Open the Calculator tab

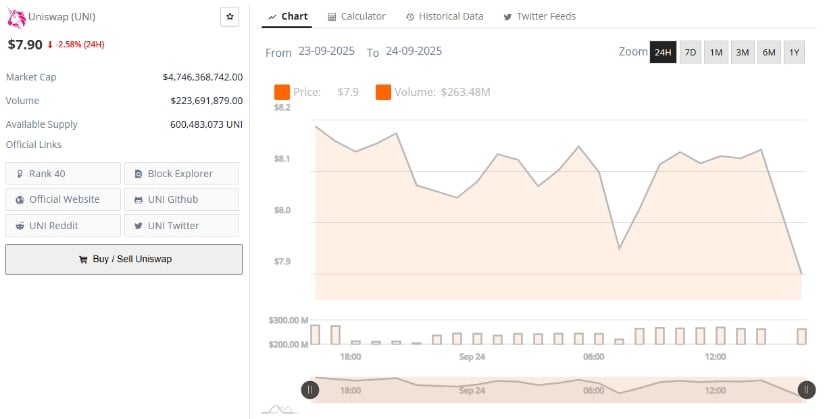tap(357, 17)
